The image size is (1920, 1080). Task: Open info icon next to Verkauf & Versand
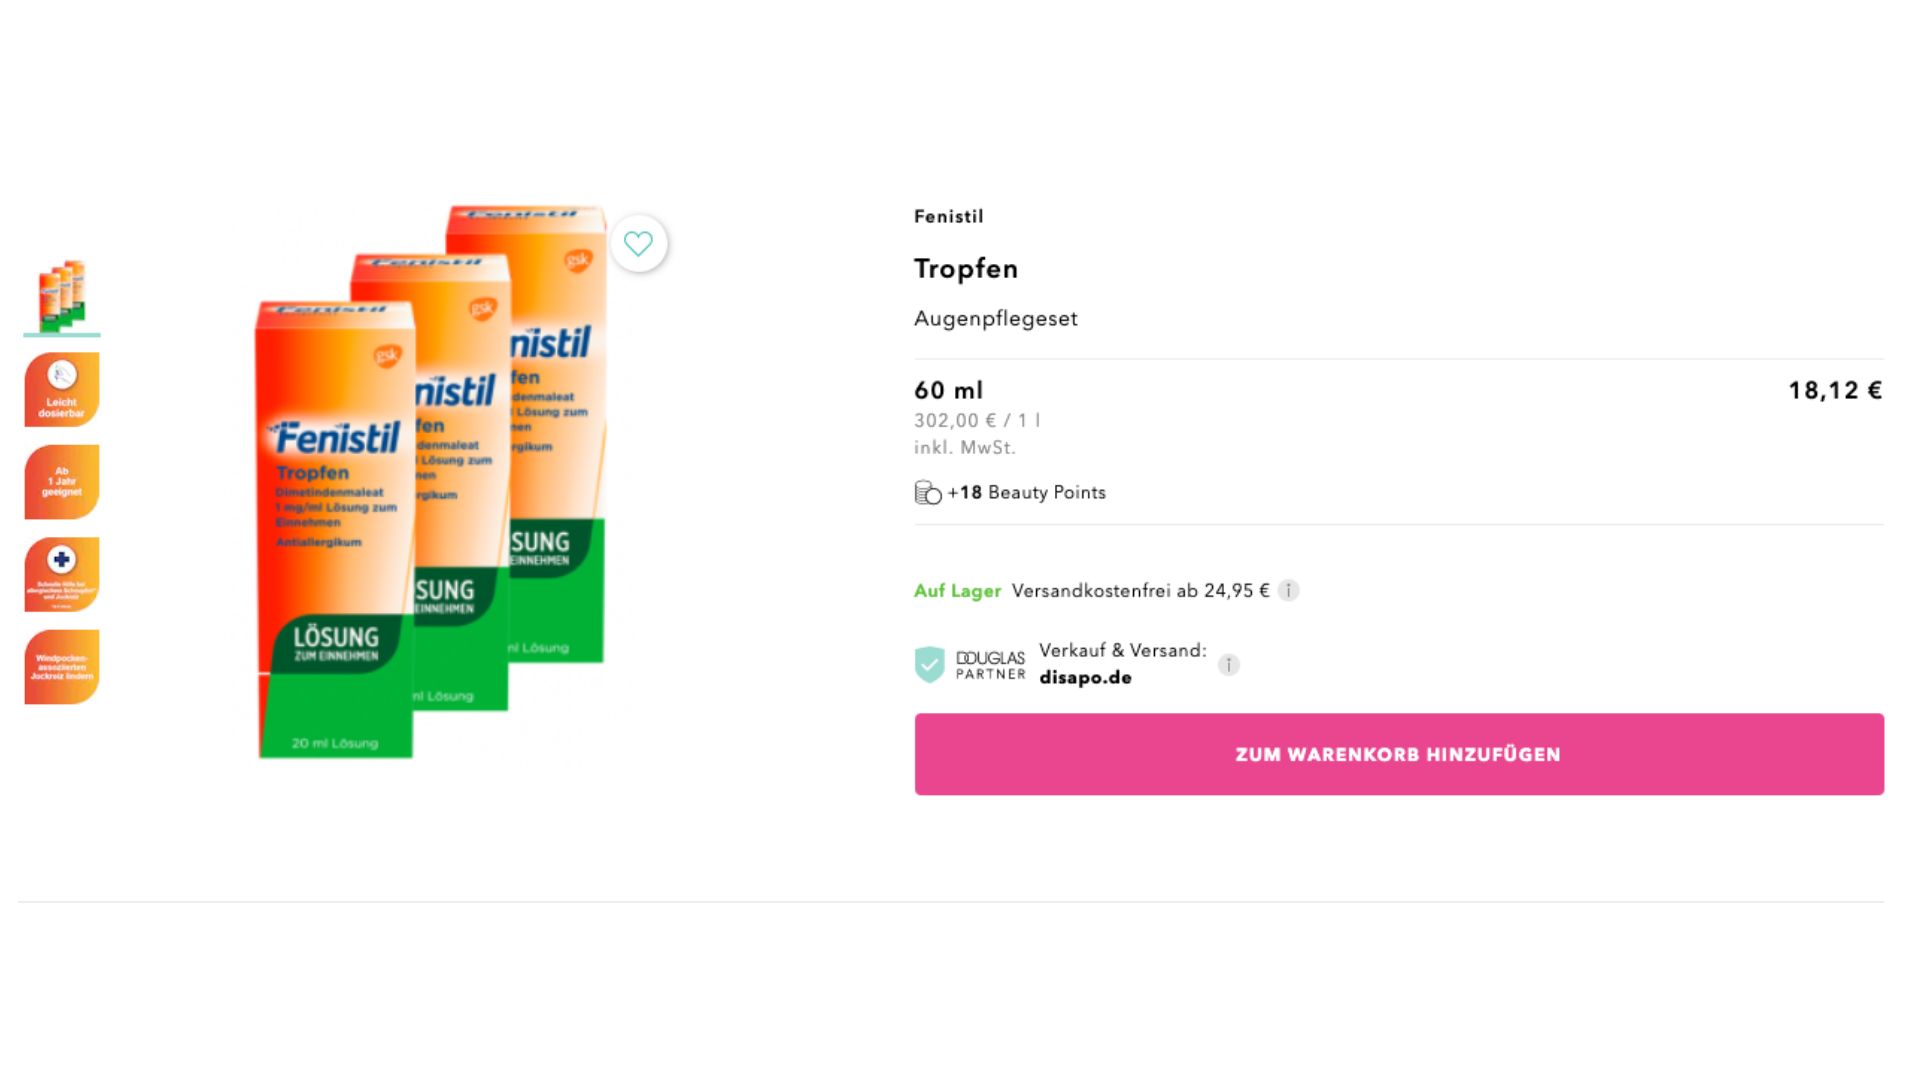pos(1228,665)
